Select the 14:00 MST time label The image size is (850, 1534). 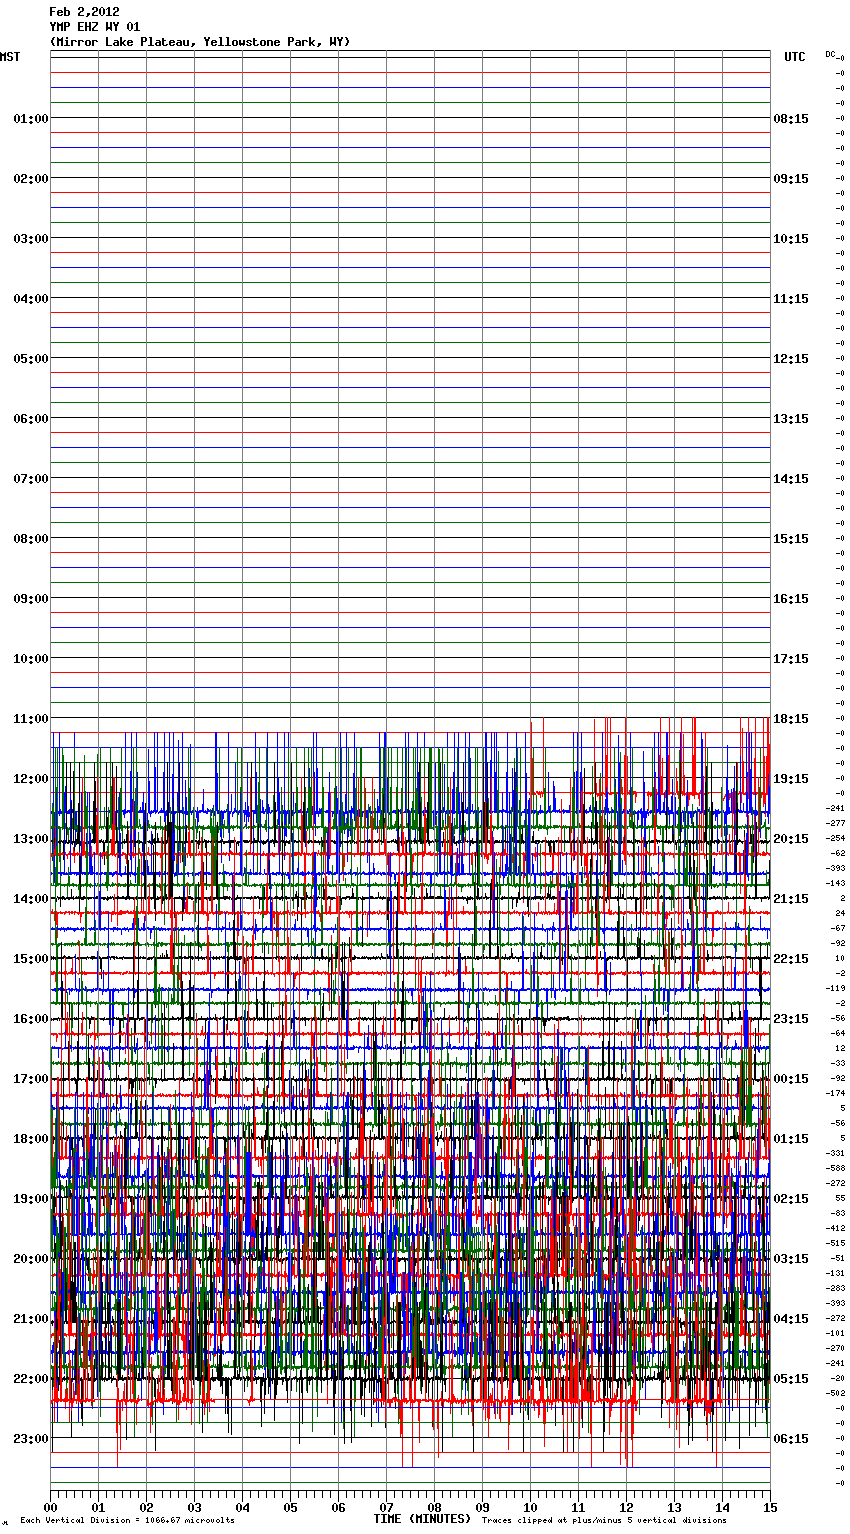pyautogui.click(x=31, y=899)
